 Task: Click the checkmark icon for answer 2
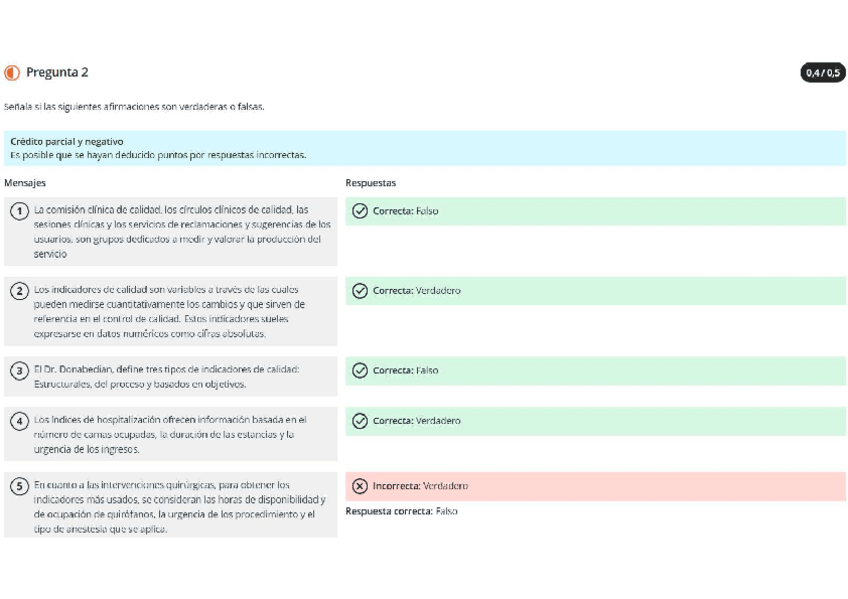pos(360,291)
